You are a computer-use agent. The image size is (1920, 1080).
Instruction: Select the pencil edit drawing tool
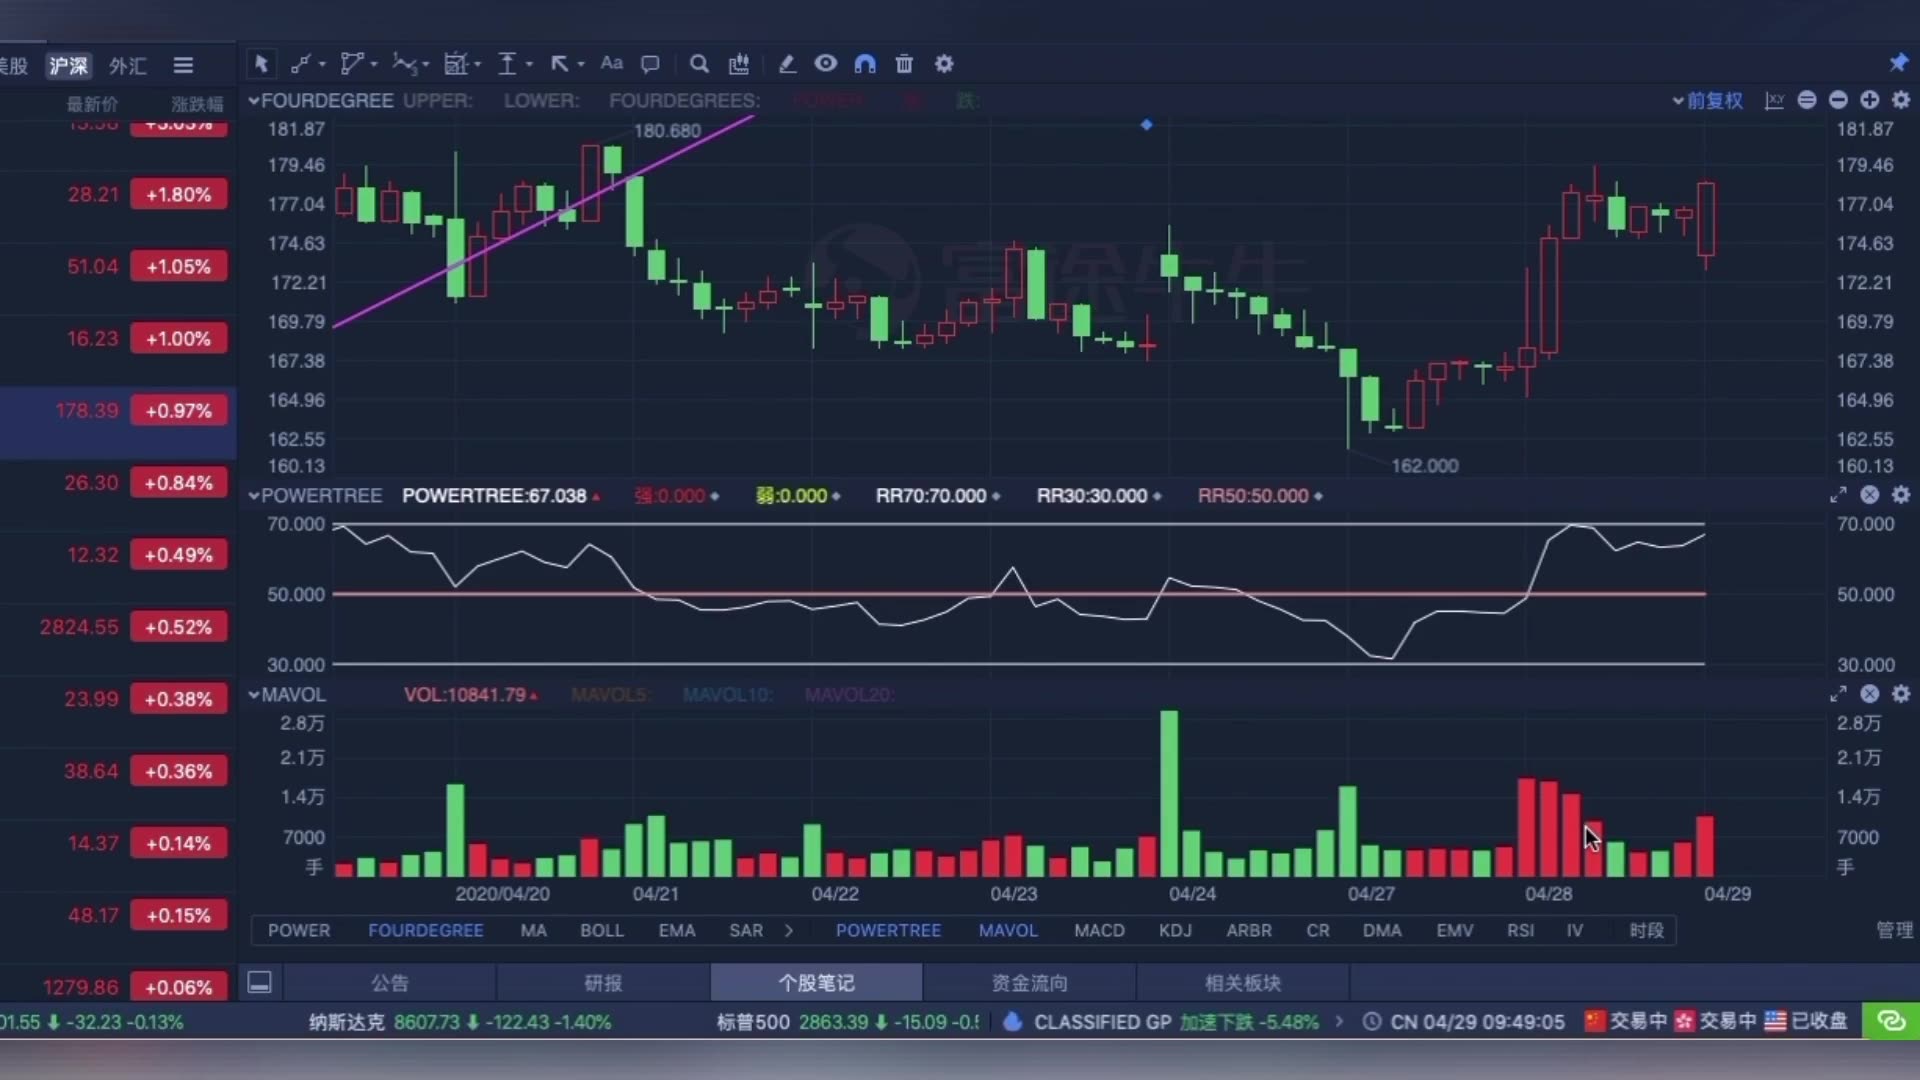[x=787, y=64]
